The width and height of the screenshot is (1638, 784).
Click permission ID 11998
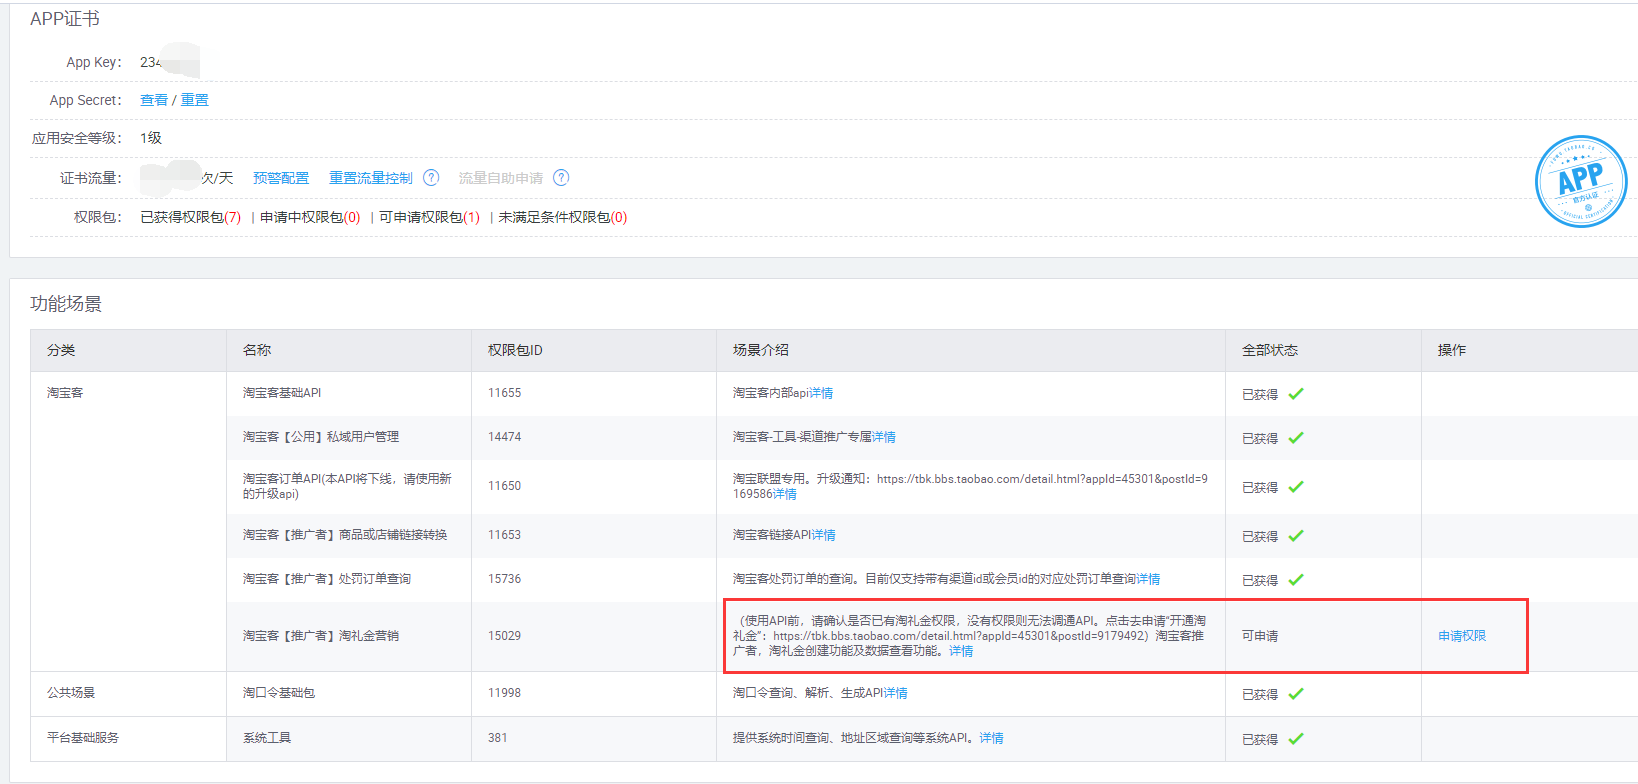(x=504, y=693)
